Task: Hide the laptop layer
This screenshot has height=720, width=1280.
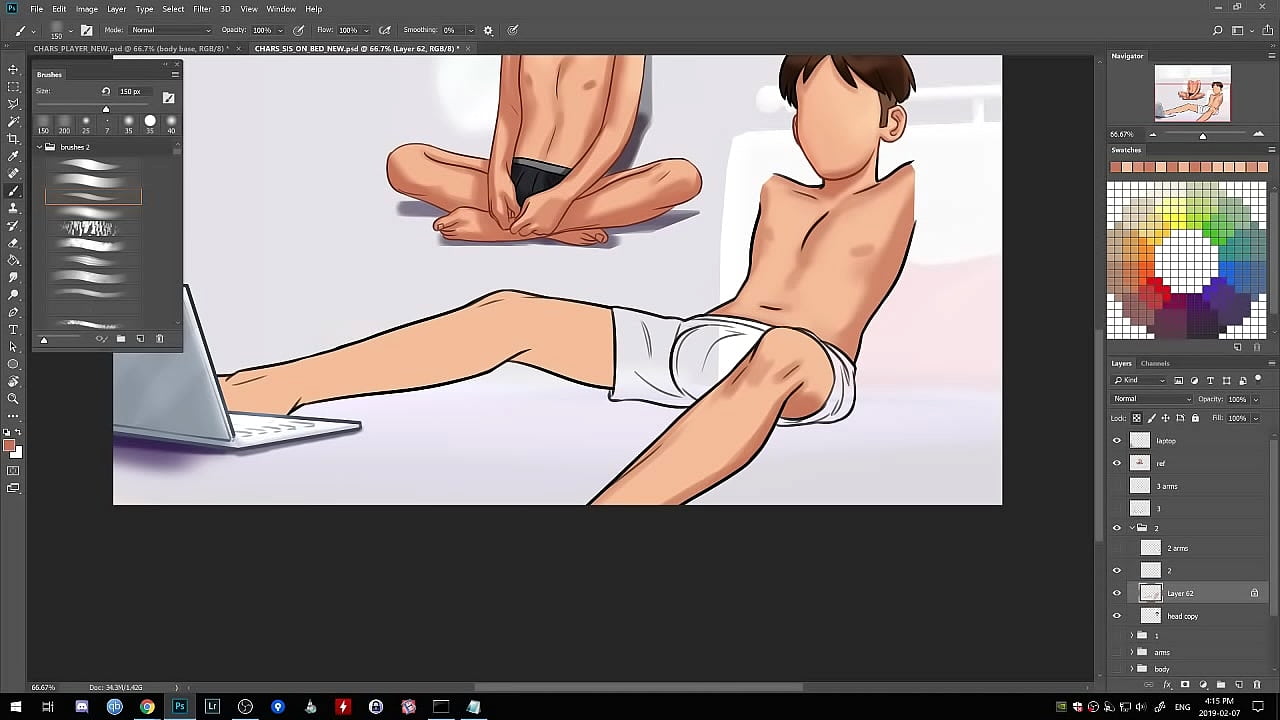Action: (x=1117, y=440)
